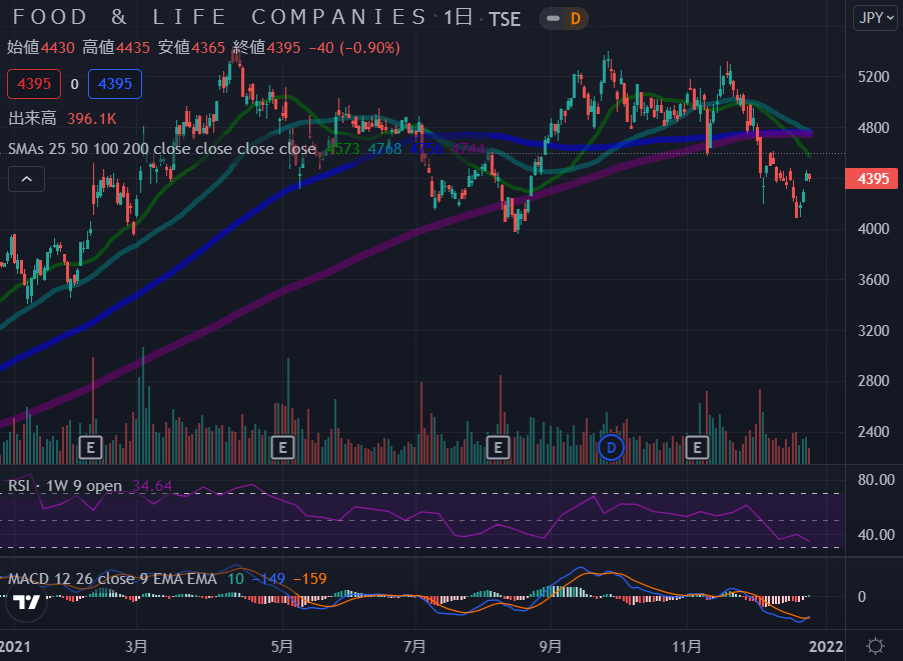Click the red 4395 price-axis label
This screenshot has width=903, height=661.
pos(871,178)
